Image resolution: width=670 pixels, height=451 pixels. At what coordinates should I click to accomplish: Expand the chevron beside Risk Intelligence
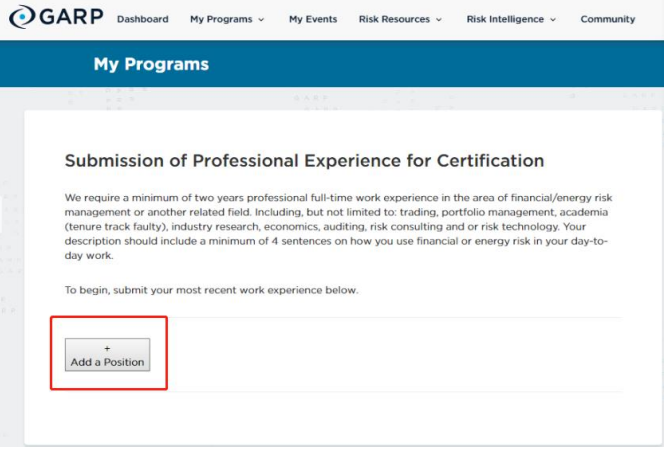click(x=553, y=20)
